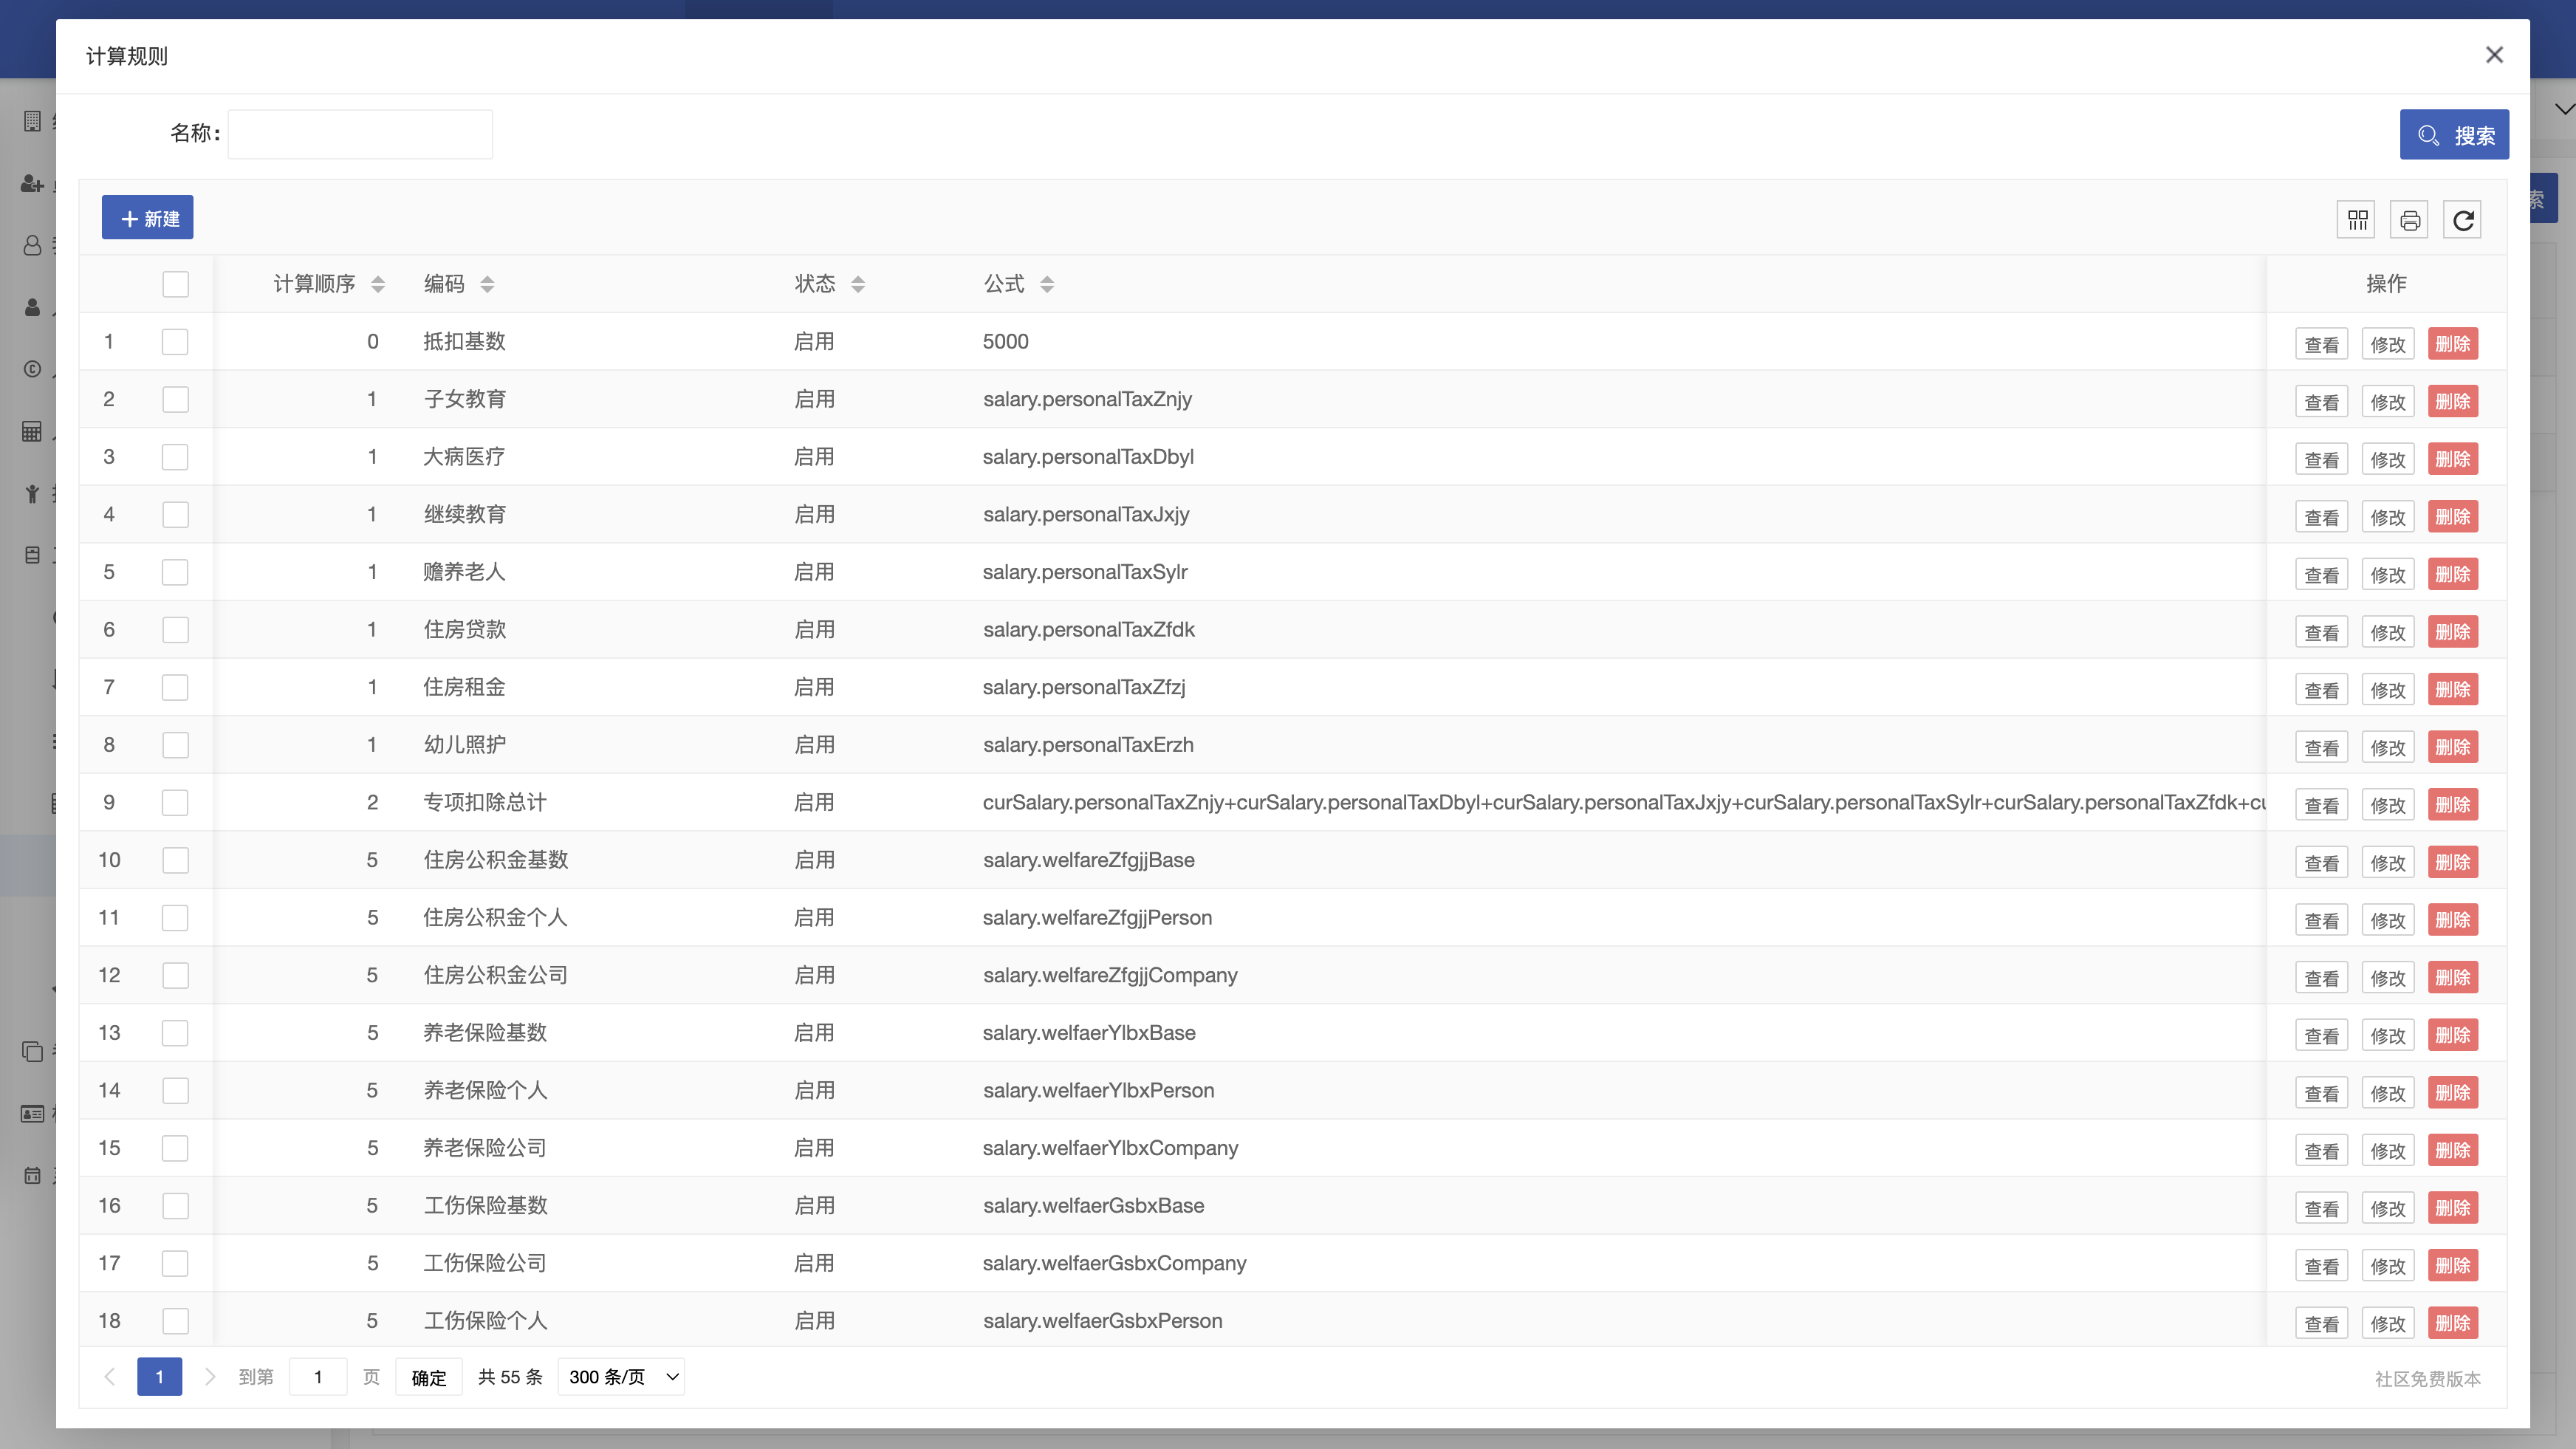Sort by 公式 column arrows
The width and height of the screenshot is (2576, 1449).
click(1047, 284)
